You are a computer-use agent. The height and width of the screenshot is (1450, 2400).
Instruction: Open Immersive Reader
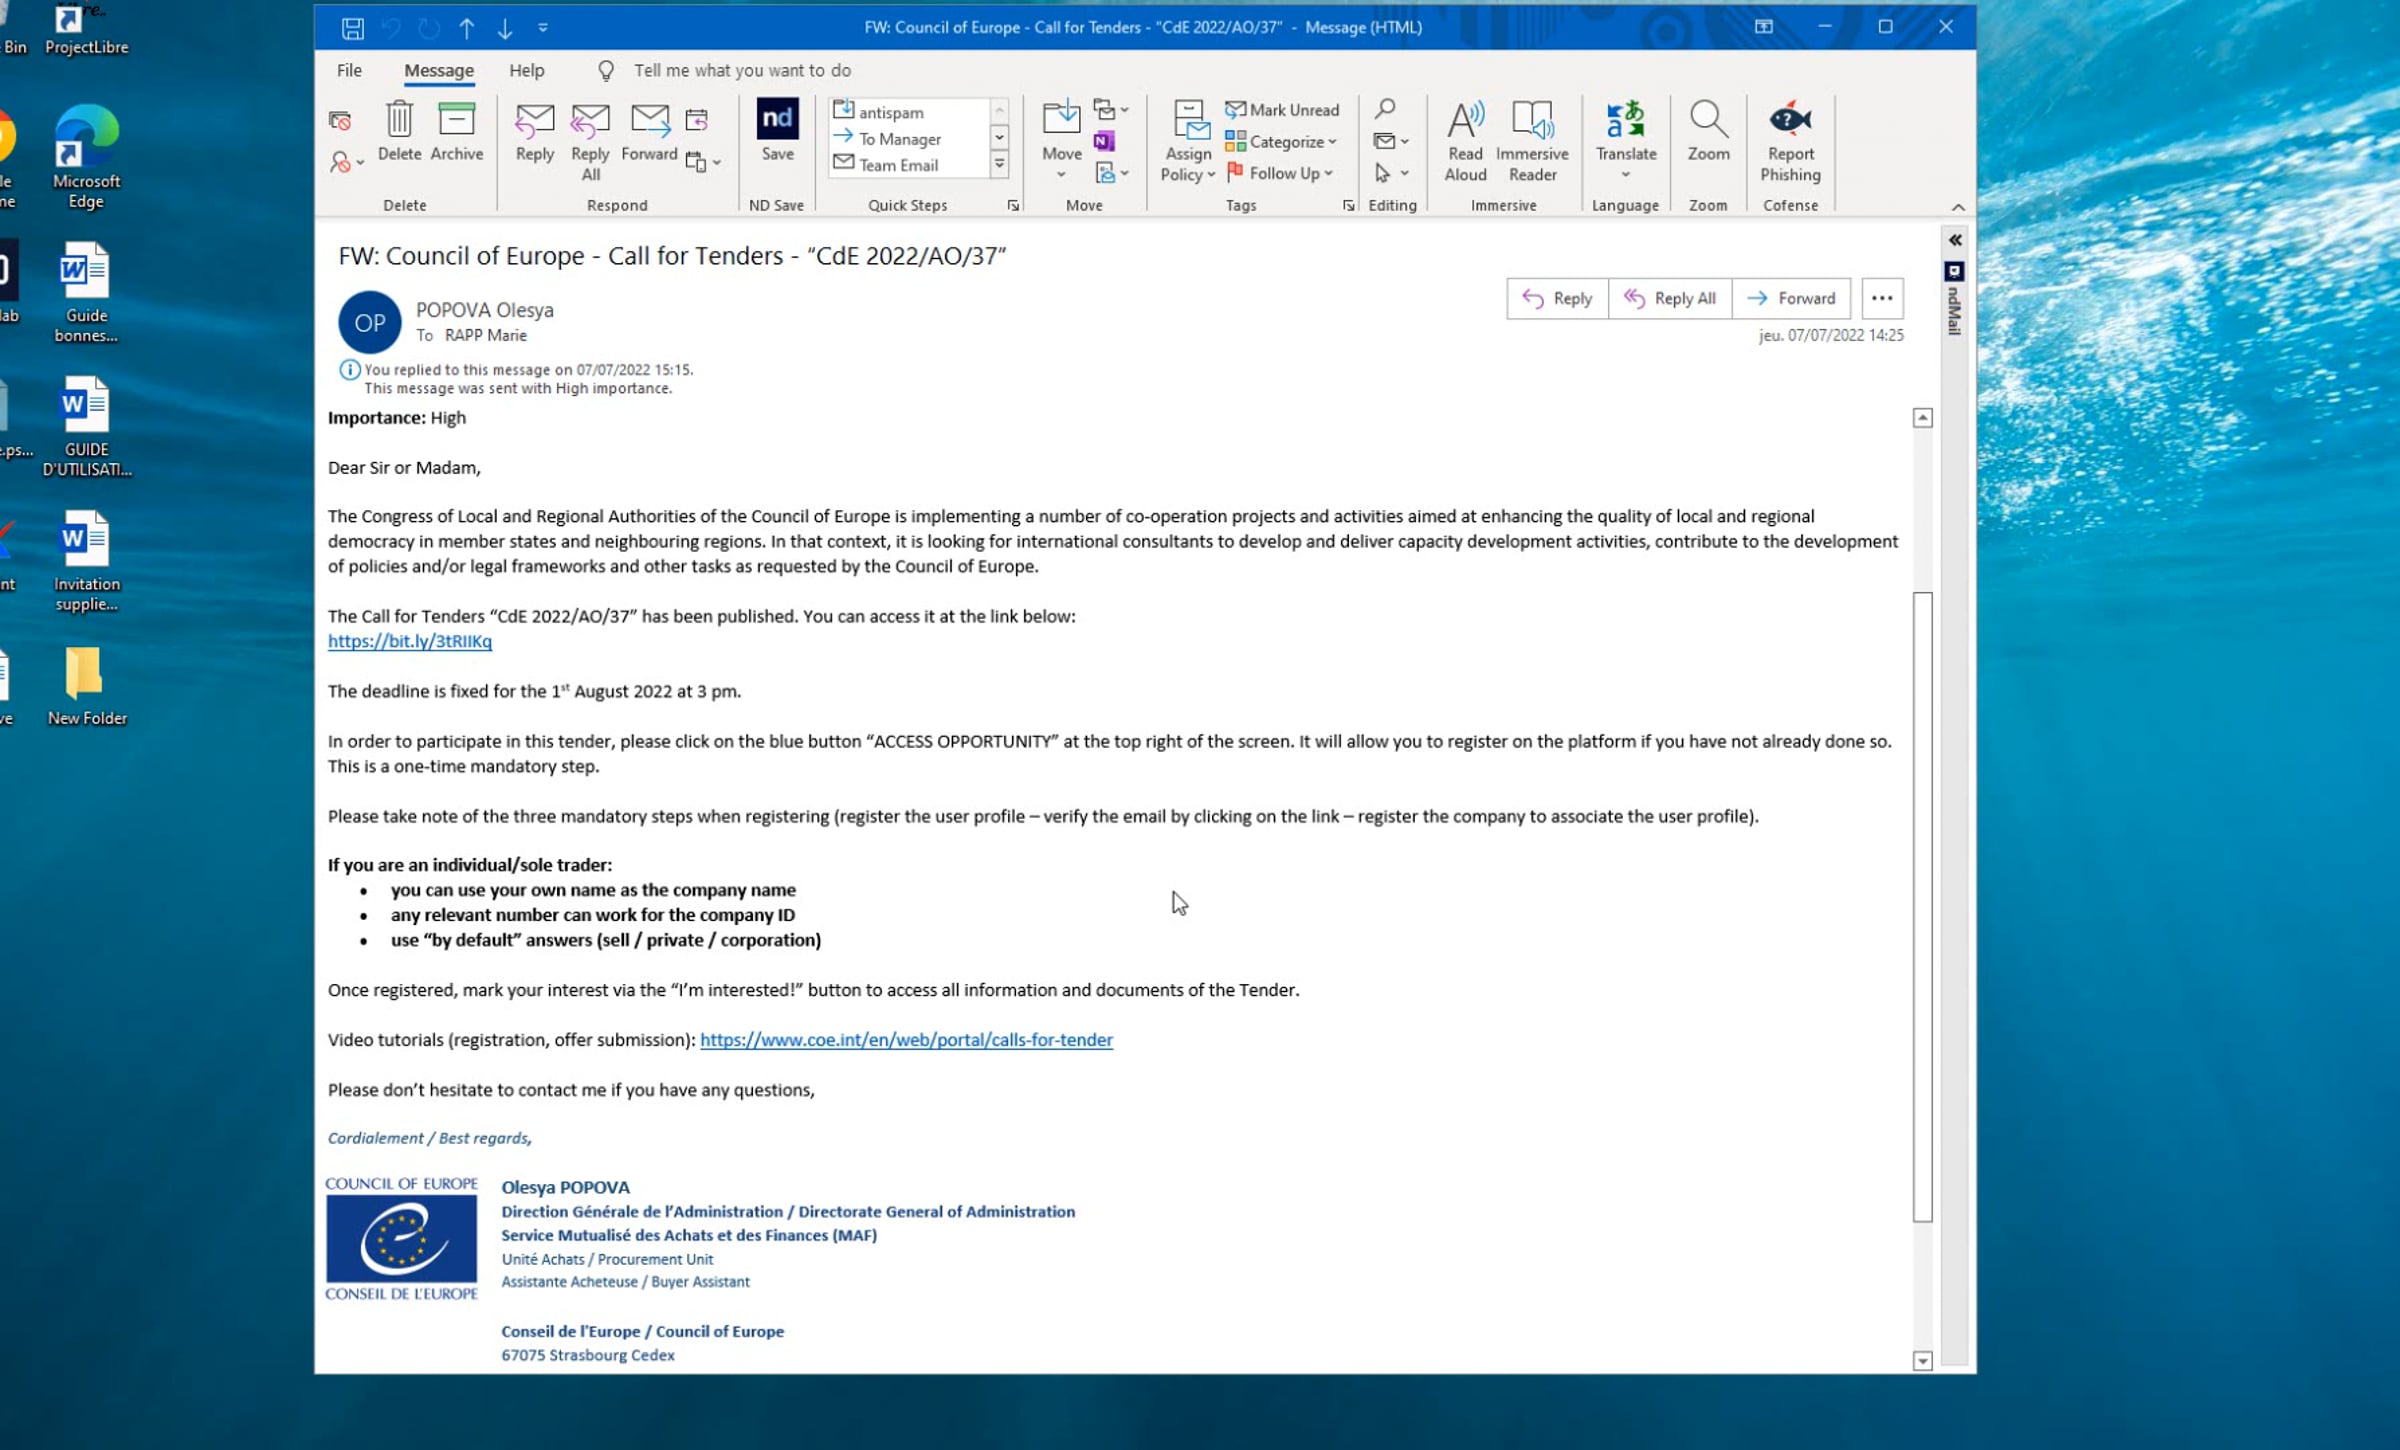(1532, 141)
